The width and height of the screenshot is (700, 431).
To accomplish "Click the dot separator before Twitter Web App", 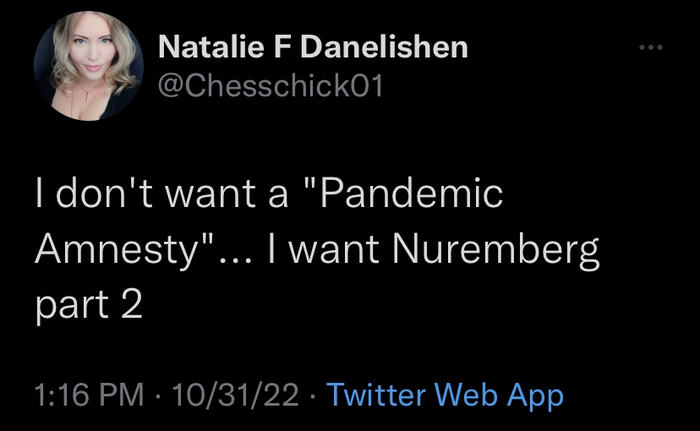I will click(x=312, y=396).
